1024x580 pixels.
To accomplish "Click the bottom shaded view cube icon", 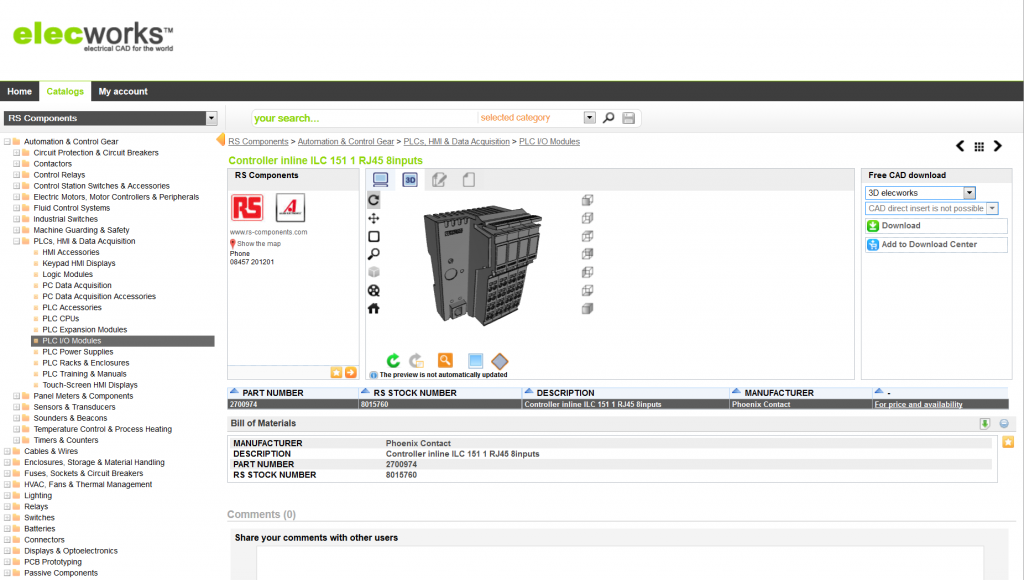I will [587, 308].
